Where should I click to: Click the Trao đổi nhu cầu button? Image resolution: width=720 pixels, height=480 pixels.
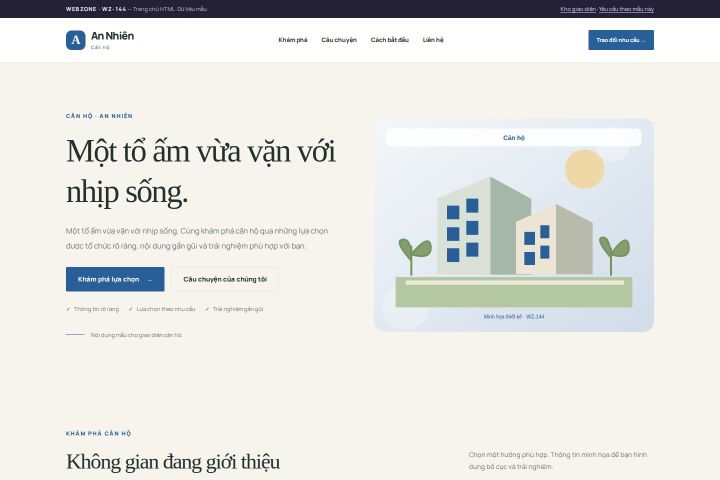(621, 40)
